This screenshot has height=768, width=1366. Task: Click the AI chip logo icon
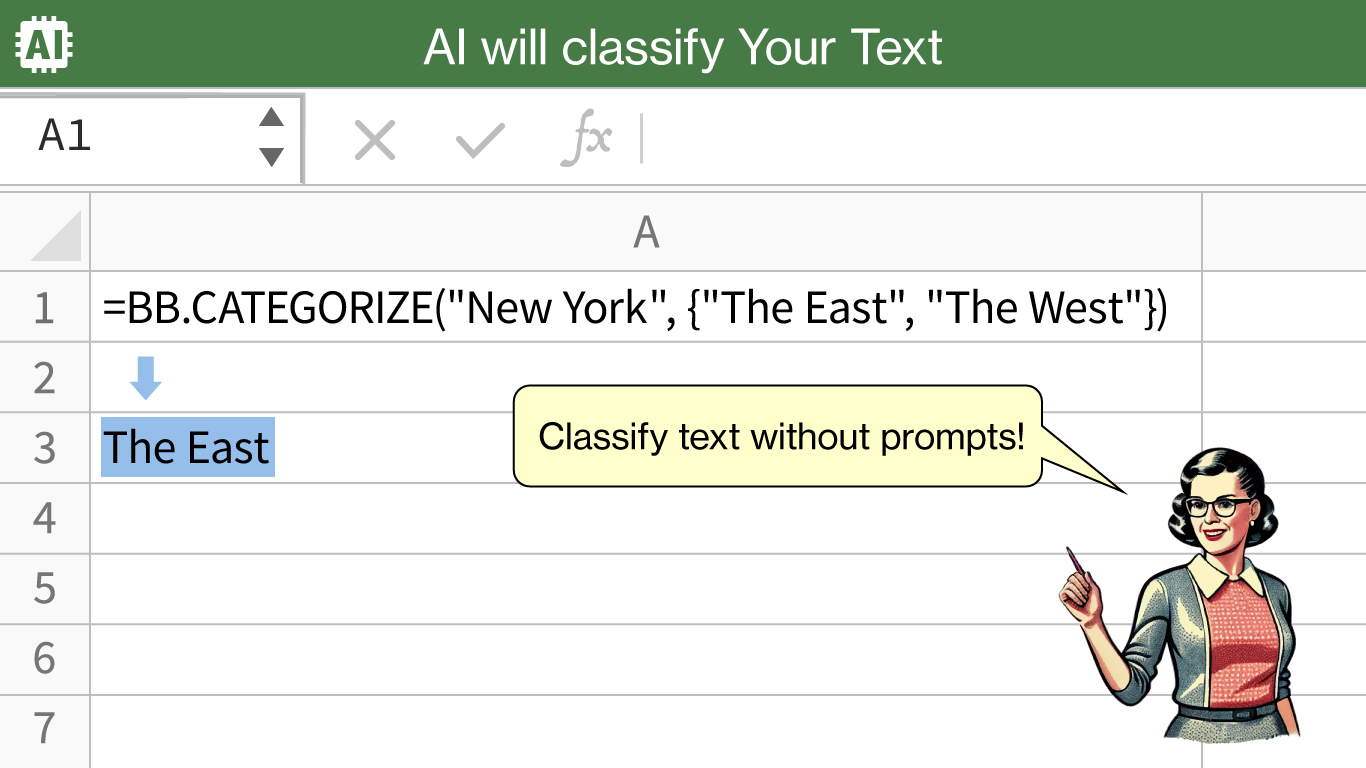tap(45, 44)
